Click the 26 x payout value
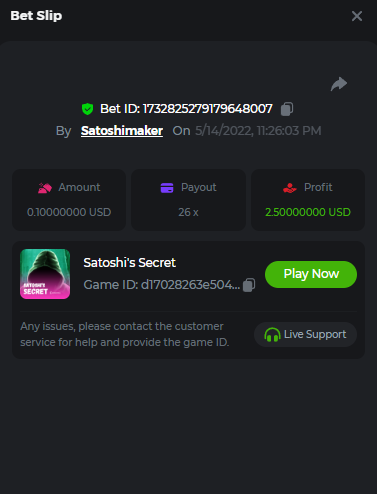 [x=188, y=212]
